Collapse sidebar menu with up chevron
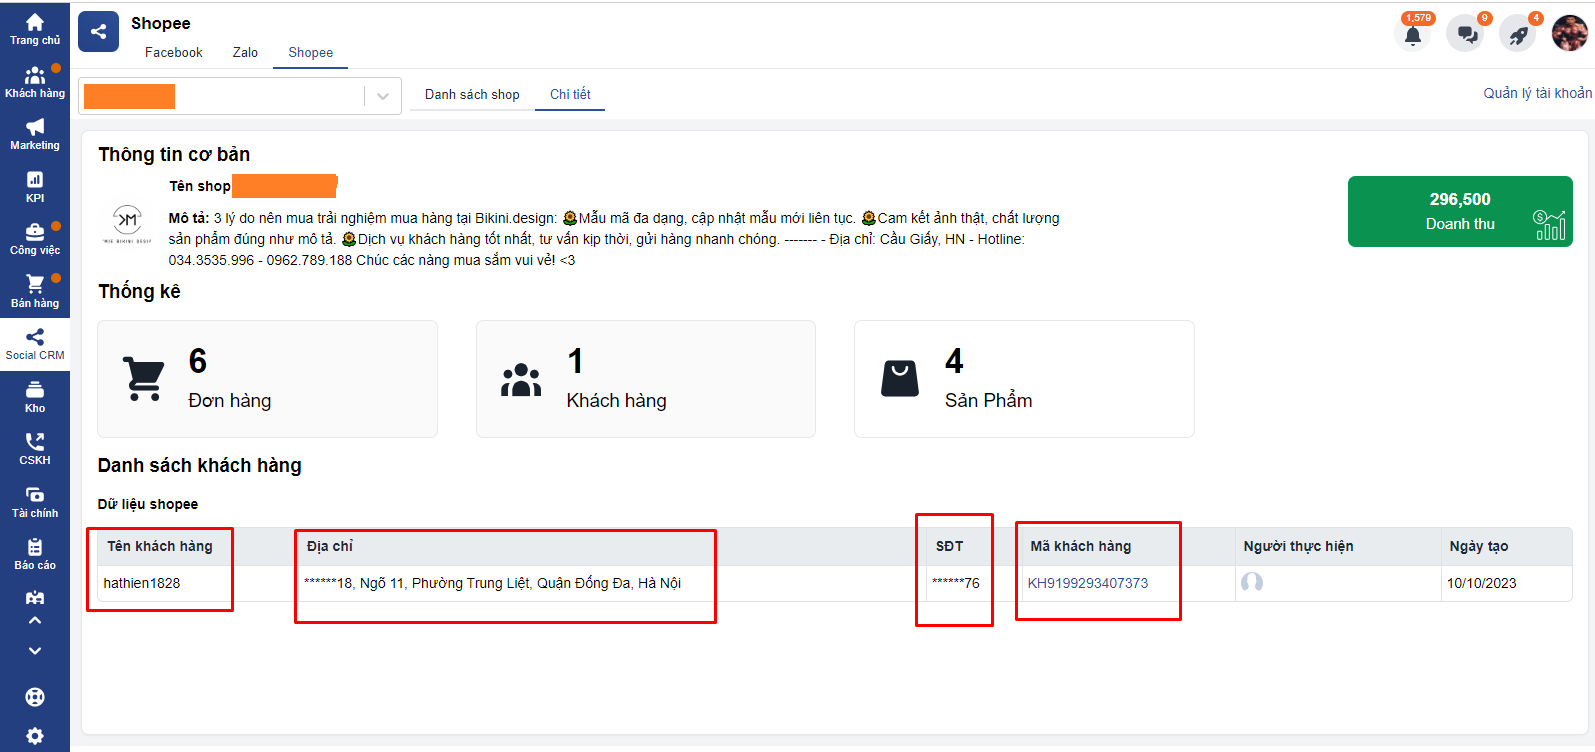The image size is (1595, 752). point(35,620)
